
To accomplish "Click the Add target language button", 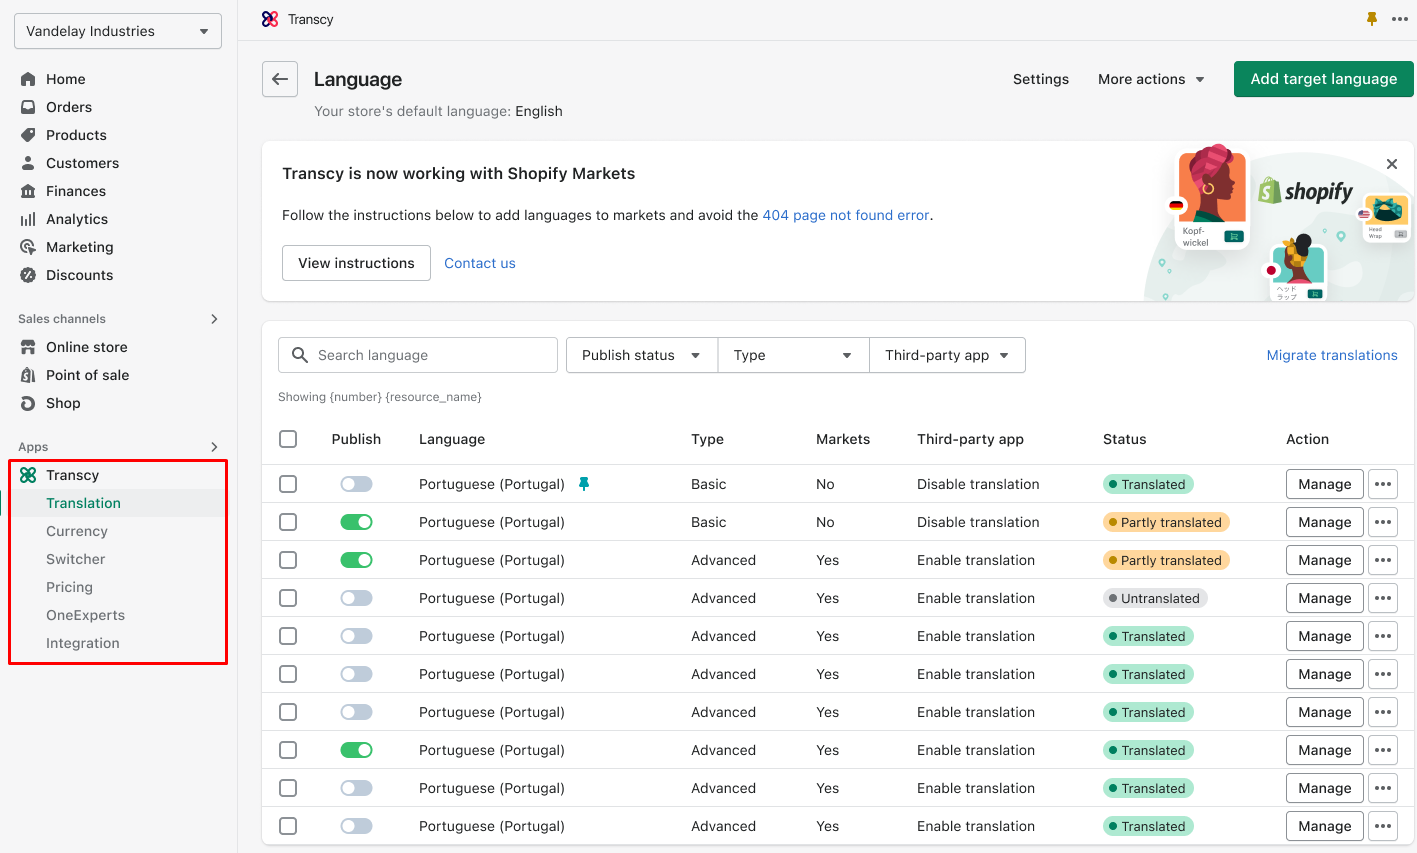I will (x=1324, y=79).
